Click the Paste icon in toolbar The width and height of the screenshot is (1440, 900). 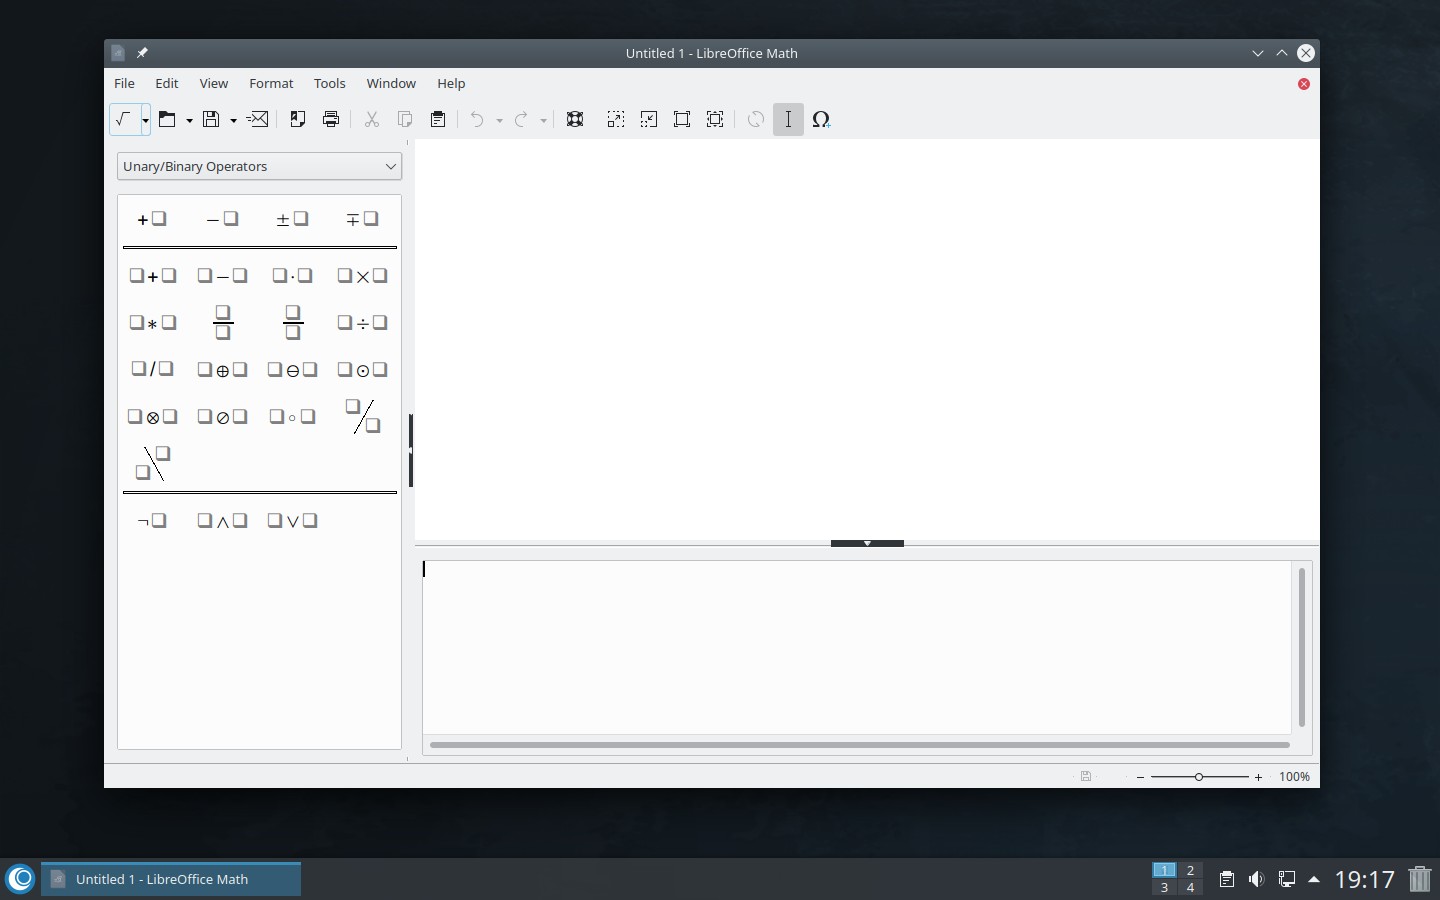click(x=438, y=119)
